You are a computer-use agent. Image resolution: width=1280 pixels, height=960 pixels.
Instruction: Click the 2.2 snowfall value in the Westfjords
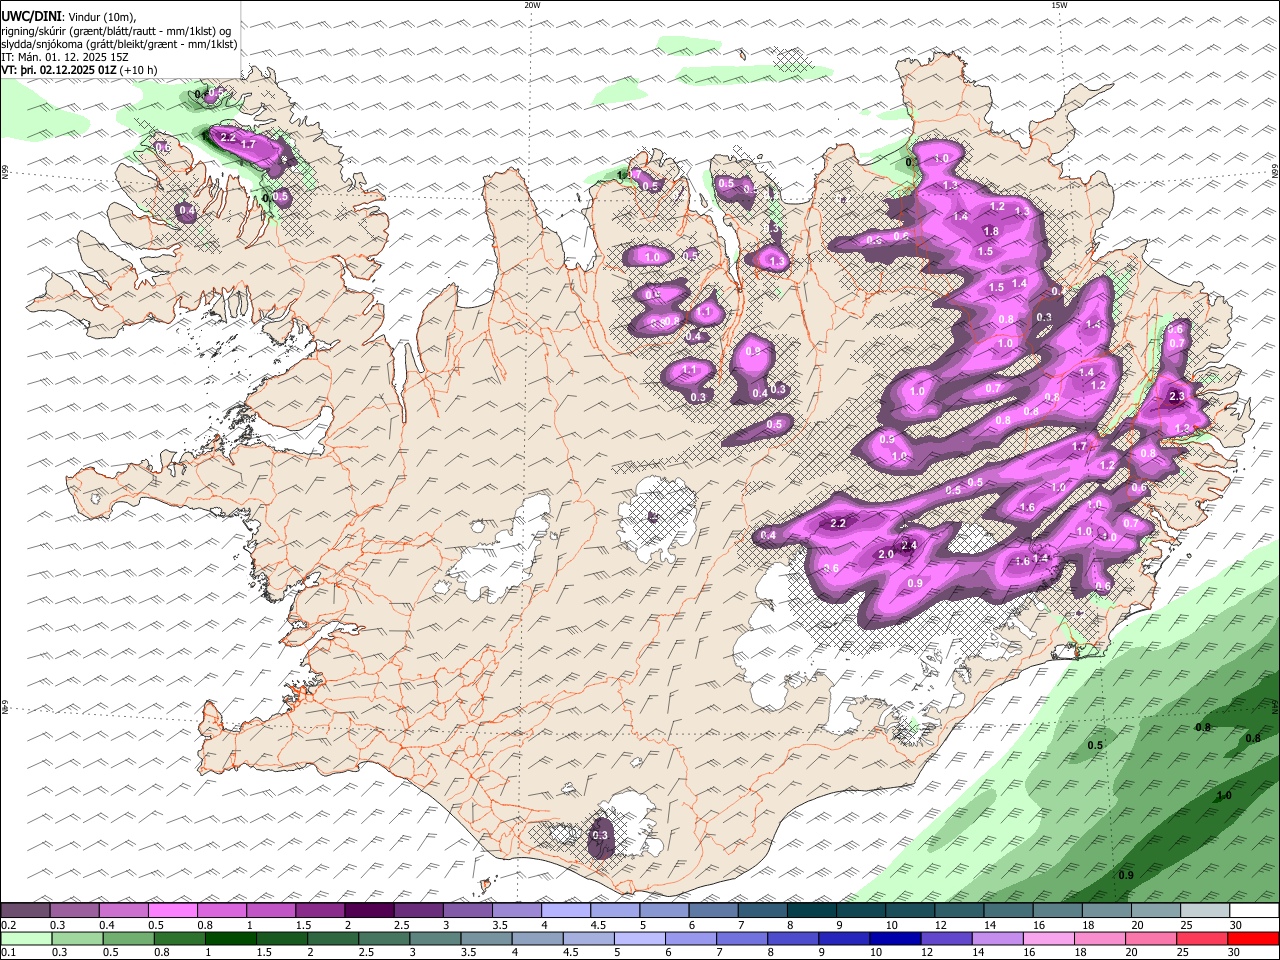(227, 137)
